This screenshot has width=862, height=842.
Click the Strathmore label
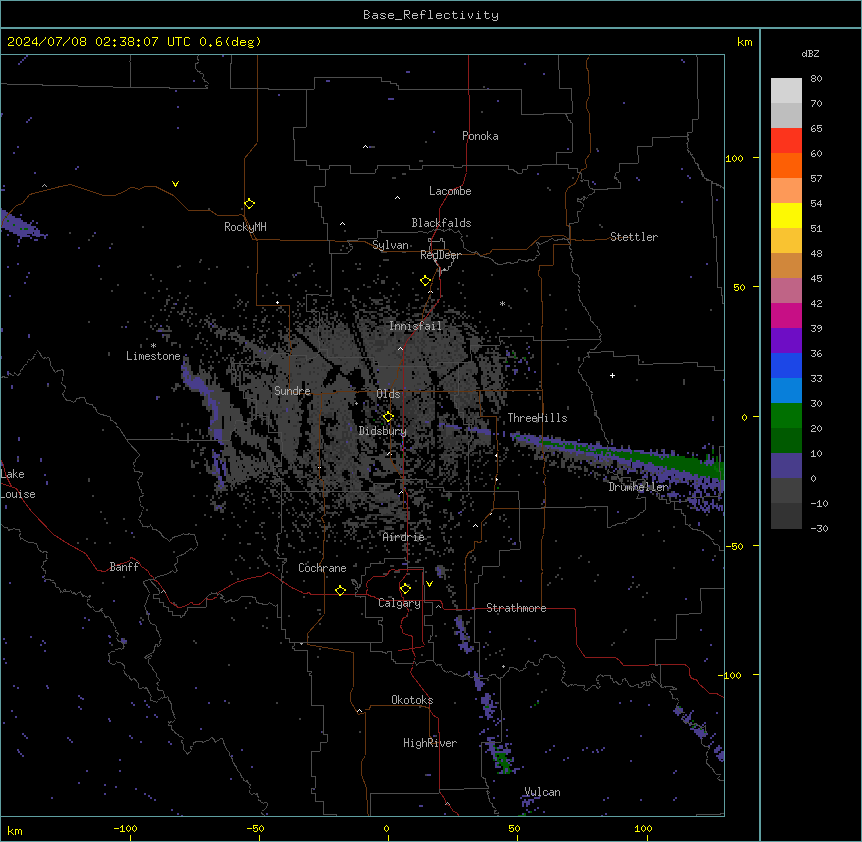click(516, 608)
